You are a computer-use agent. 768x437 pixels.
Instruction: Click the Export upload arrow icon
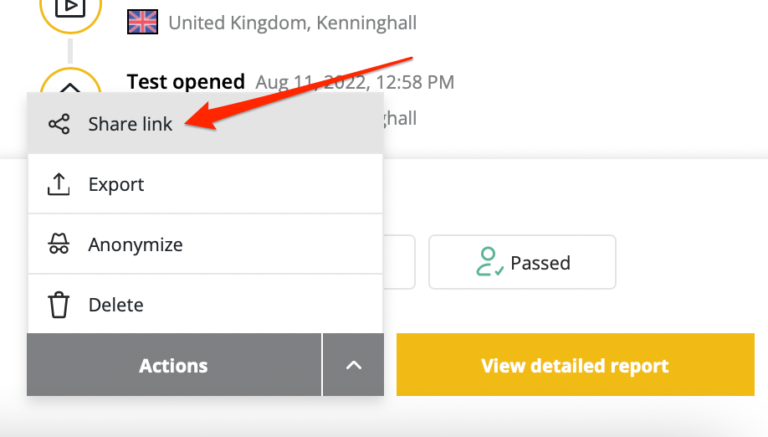point(59,184)
